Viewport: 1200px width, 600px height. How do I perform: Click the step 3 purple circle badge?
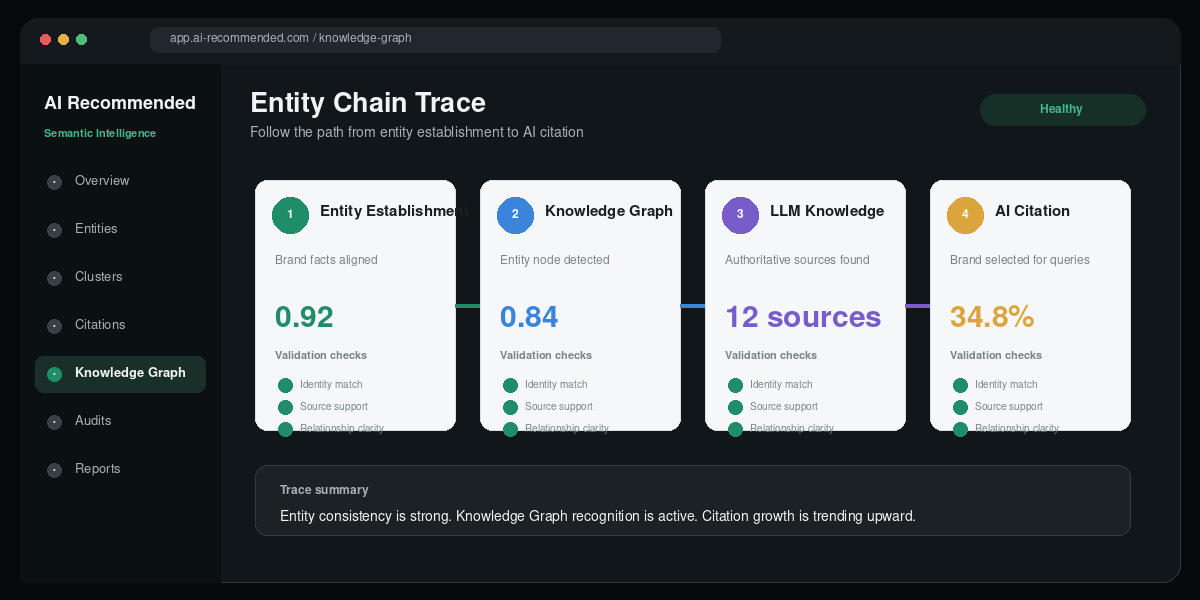tap(740, 215)
